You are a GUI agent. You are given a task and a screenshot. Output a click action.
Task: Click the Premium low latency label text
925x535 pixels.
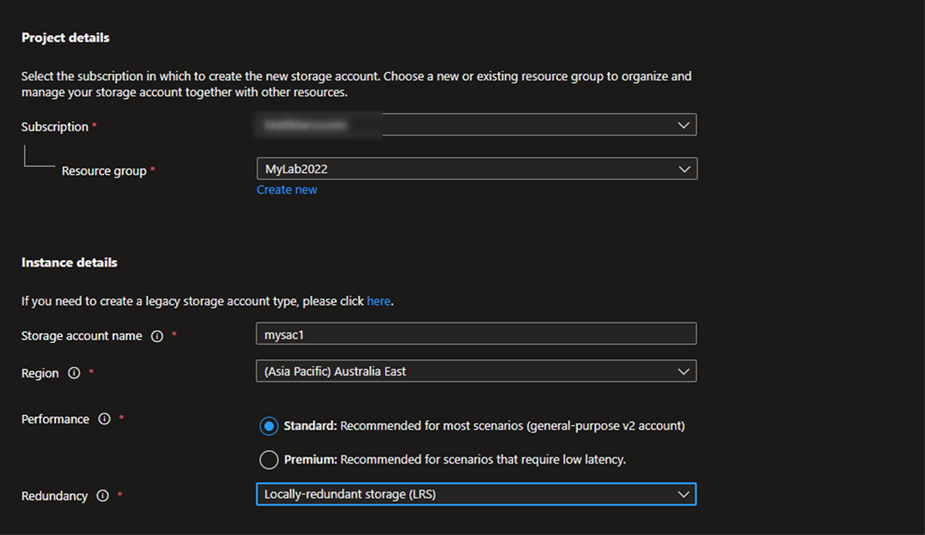tap(455, 460)
